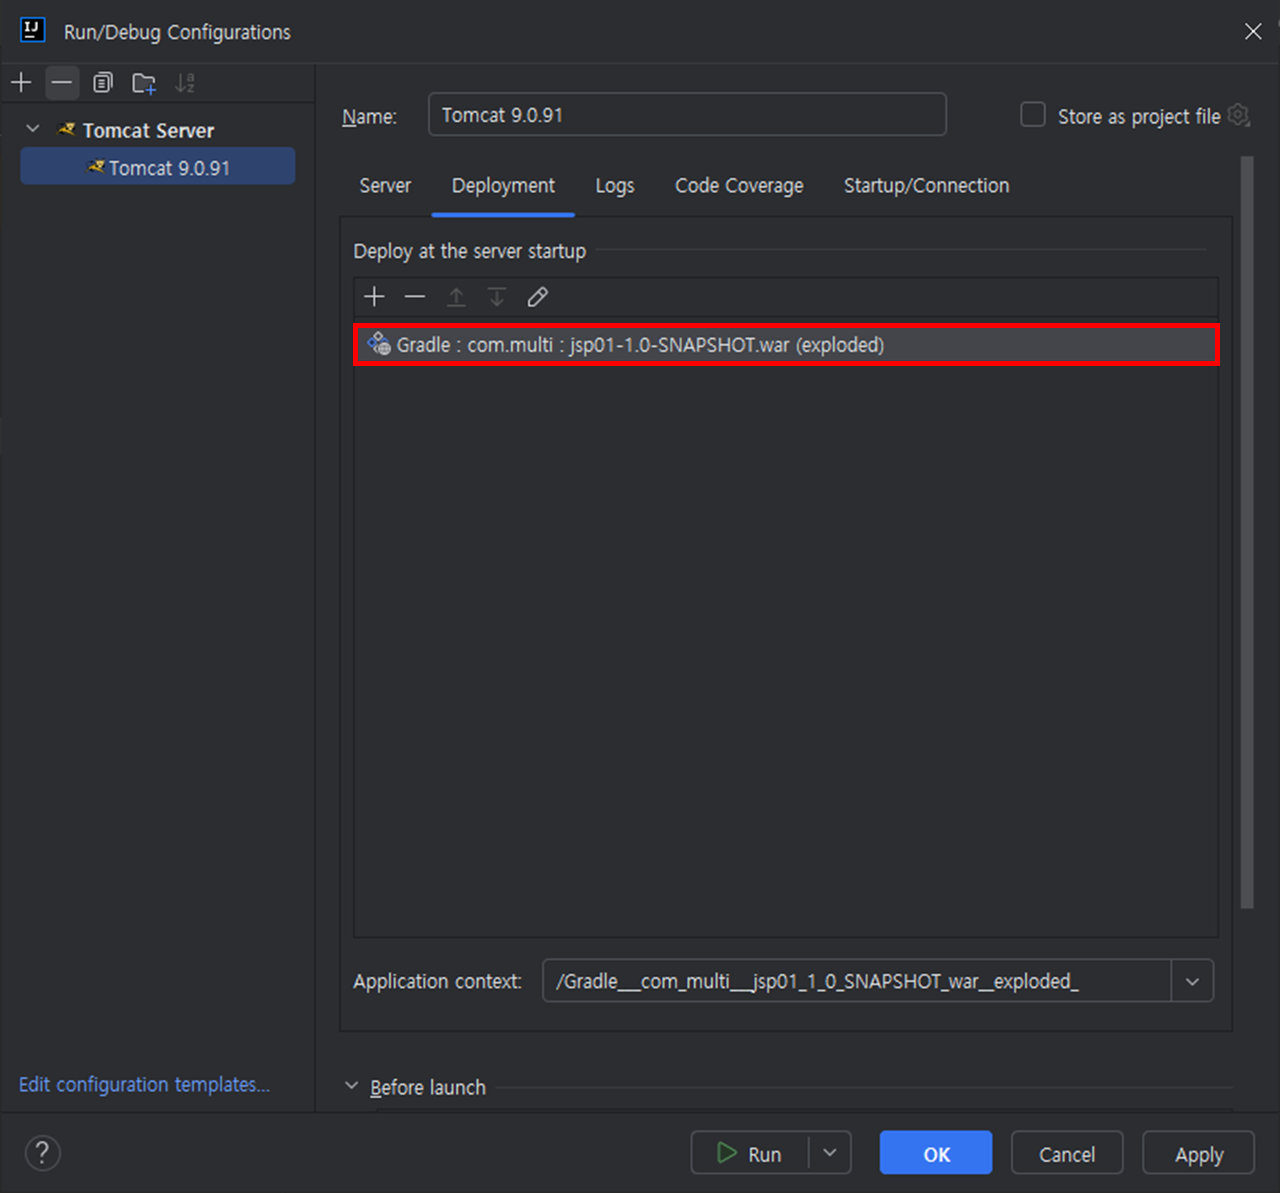Remove the selected run configuration
This screenshot has width=1280, height=1193.
62,83
